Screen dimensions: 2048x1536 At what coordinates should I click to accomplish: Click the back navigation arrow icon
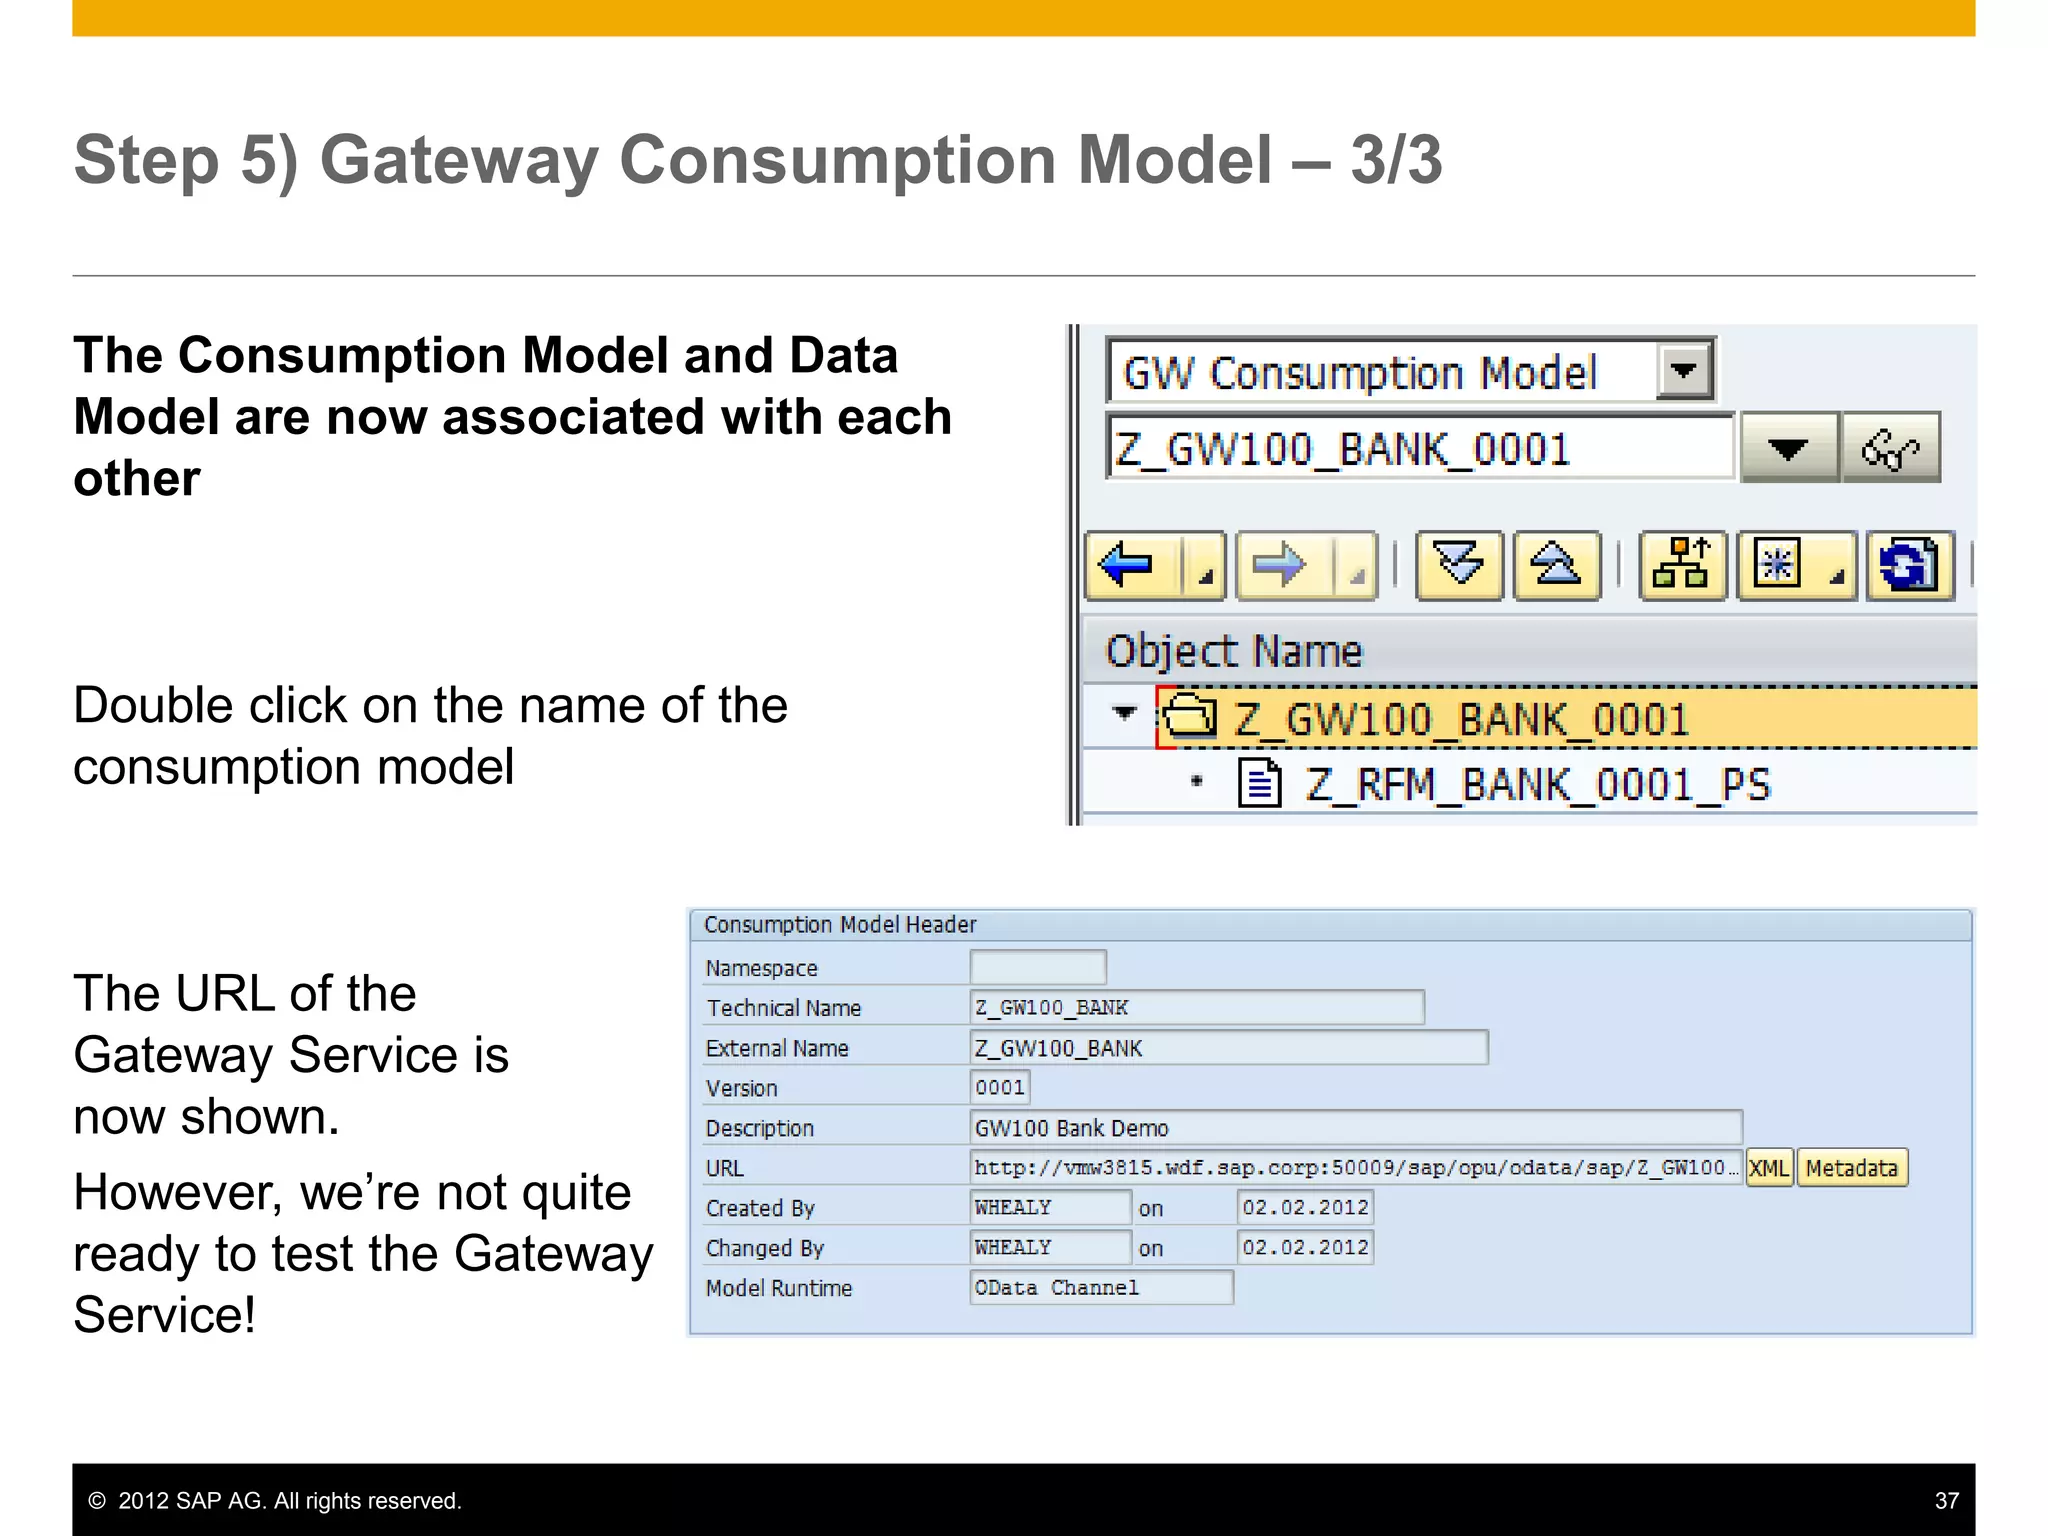click(x=1128, y=566)
